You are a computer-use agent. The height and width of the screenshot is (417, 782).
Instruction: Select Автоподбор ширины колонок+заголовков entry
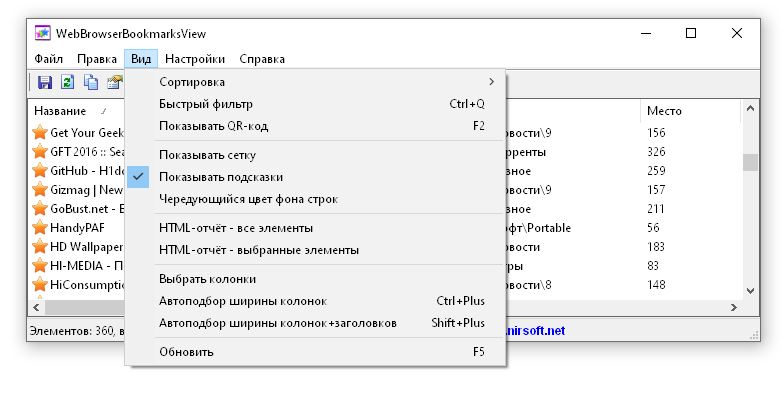pyautogui.click(x=315, y=323)
